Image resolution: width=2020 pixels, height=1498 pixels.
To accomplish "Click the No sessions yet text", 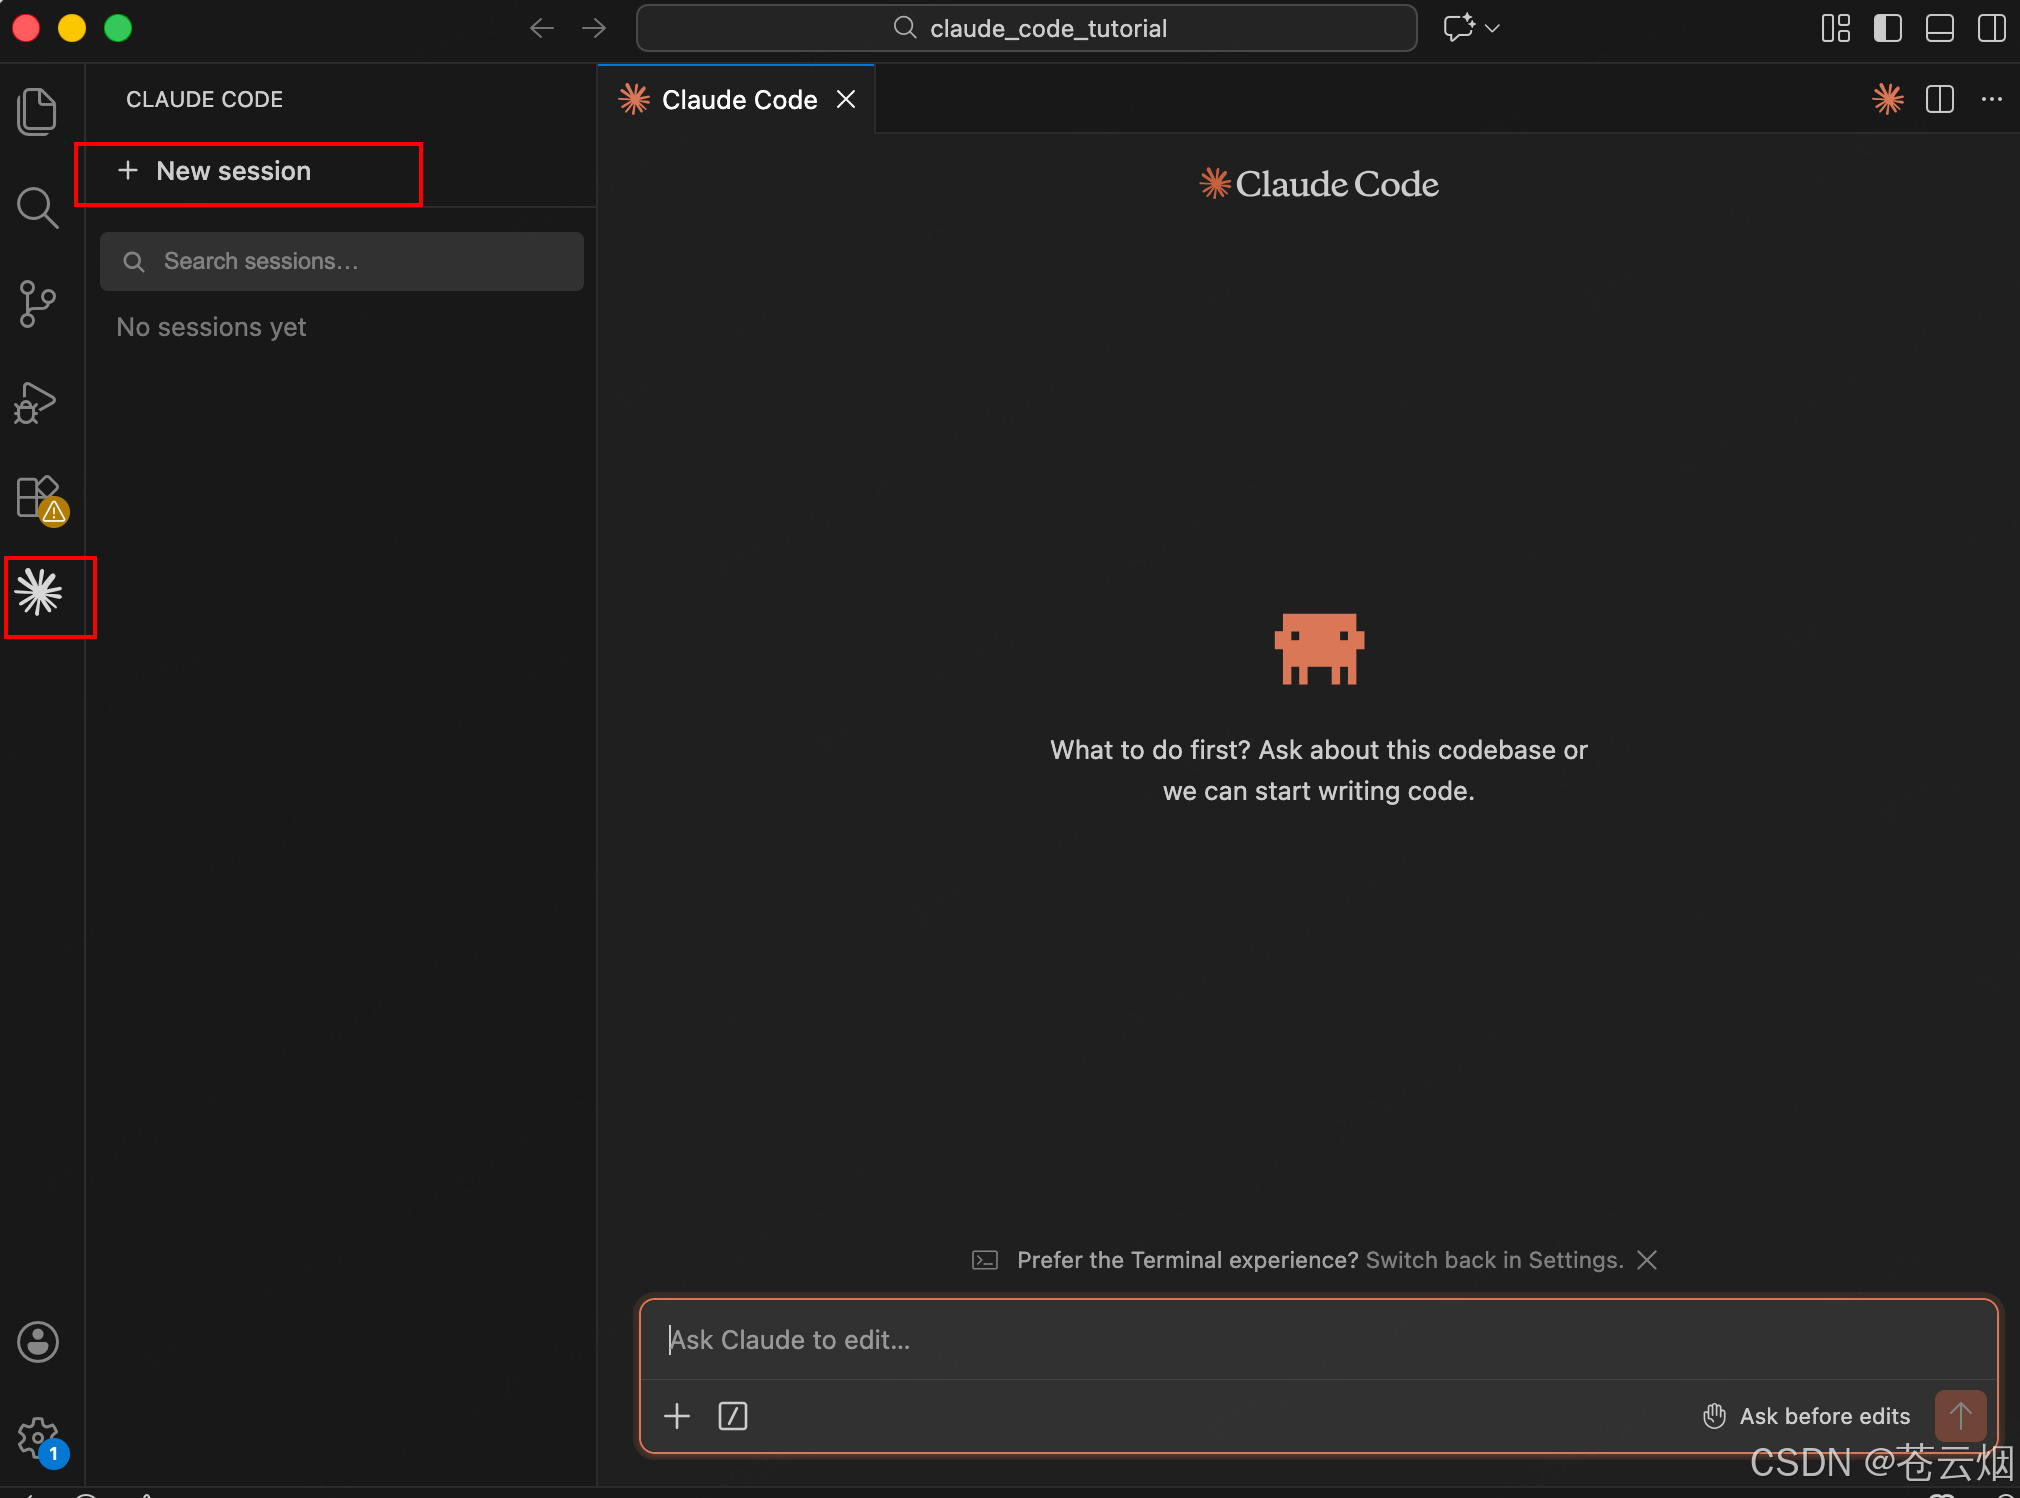I will tap(211, 327).
